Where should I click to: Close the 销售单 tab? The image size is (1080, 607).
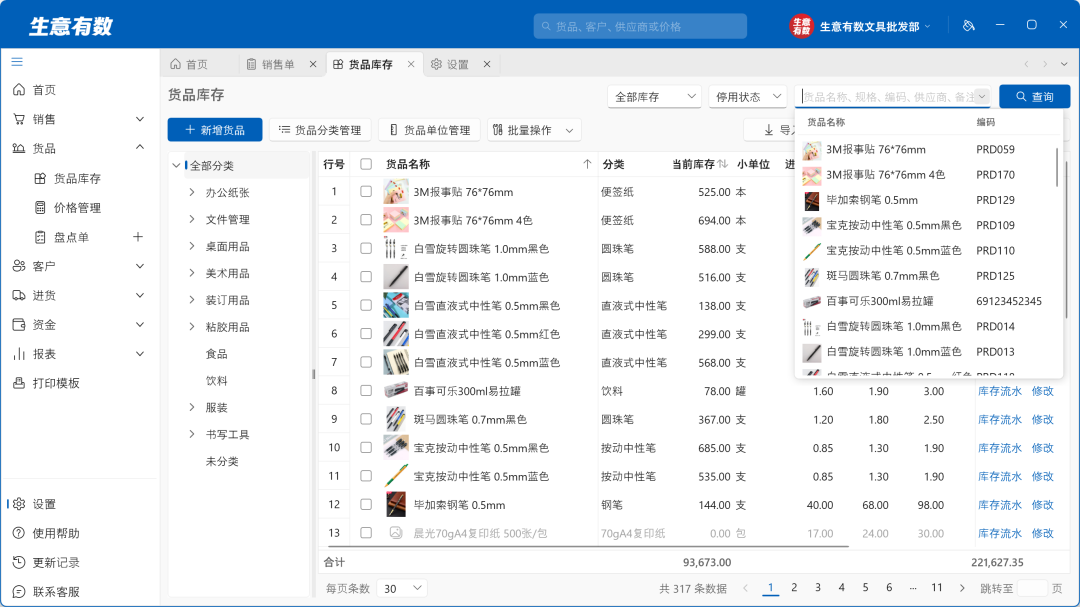point(313,64)
